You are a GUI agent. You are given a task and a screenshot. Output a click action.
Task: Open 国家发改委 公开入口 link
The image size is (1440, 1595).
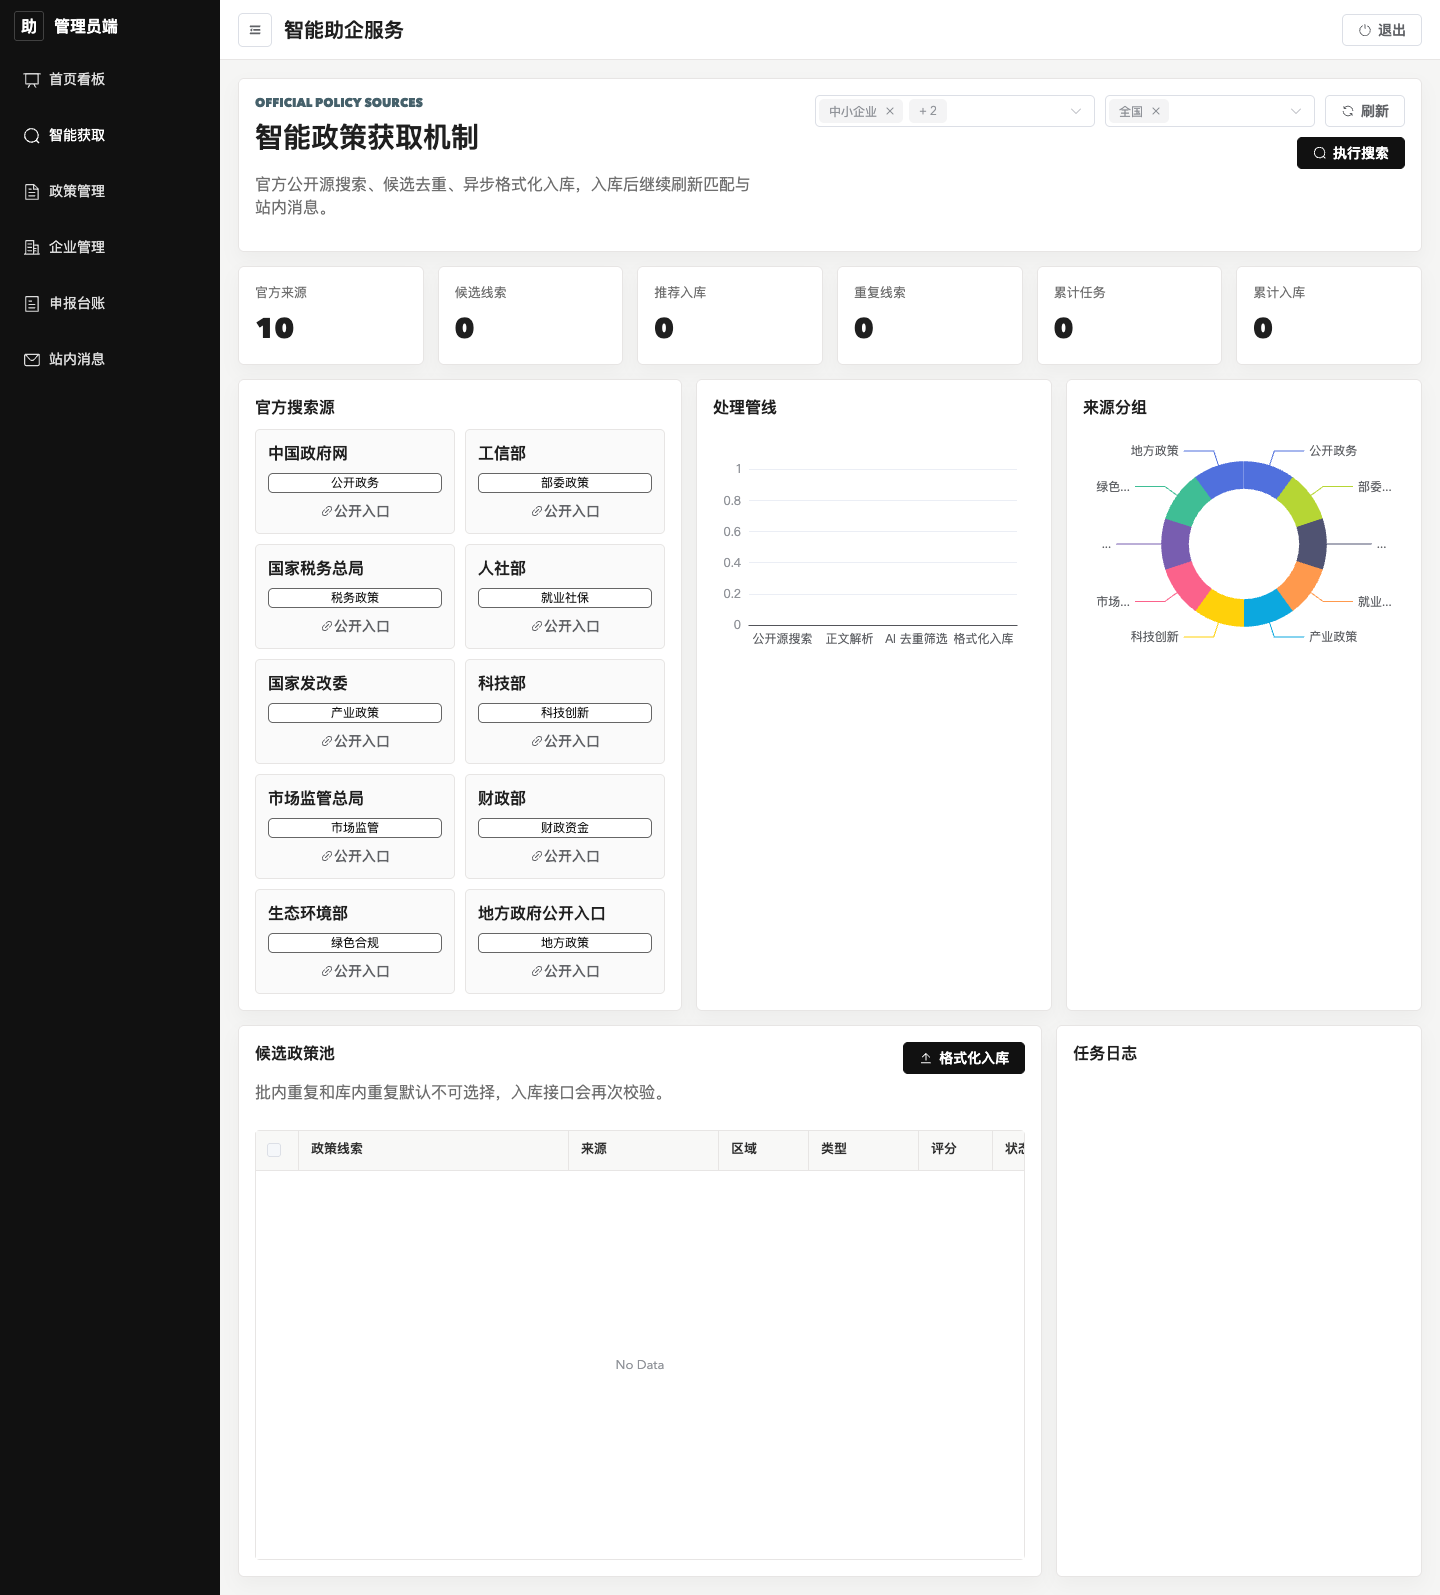[x=355, y=741]
